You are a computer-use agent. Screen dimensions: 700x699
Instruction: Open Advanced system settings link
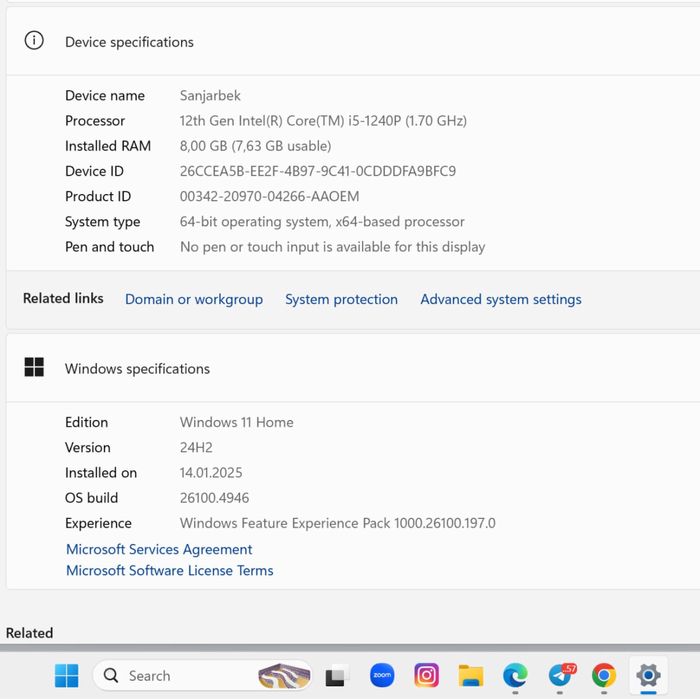500,299
